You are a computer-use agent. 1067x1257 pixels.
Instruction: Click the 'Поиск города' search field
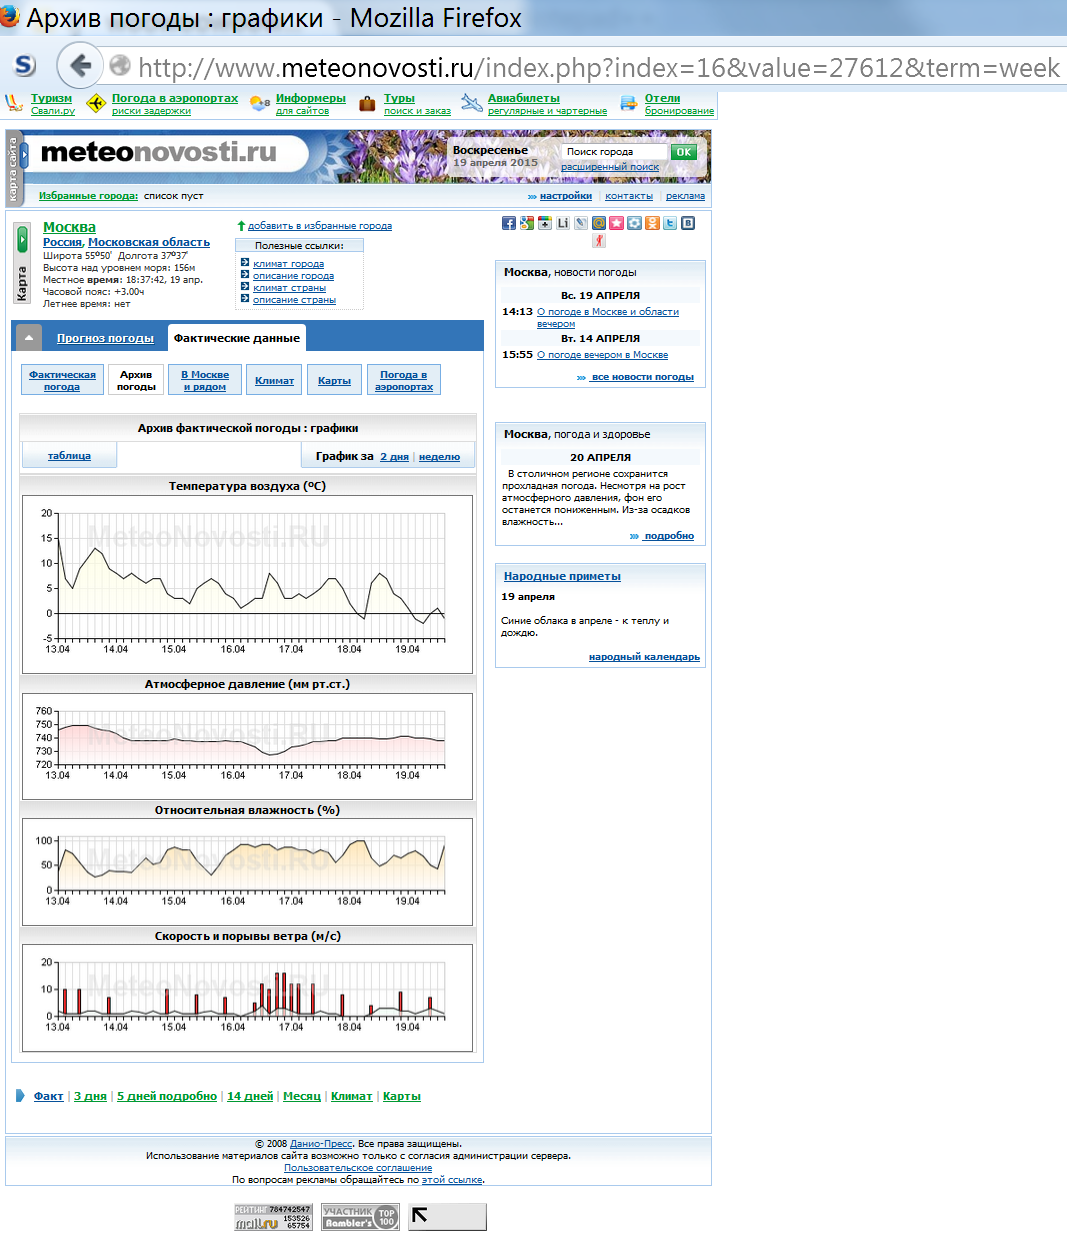[x=613, y=152]
